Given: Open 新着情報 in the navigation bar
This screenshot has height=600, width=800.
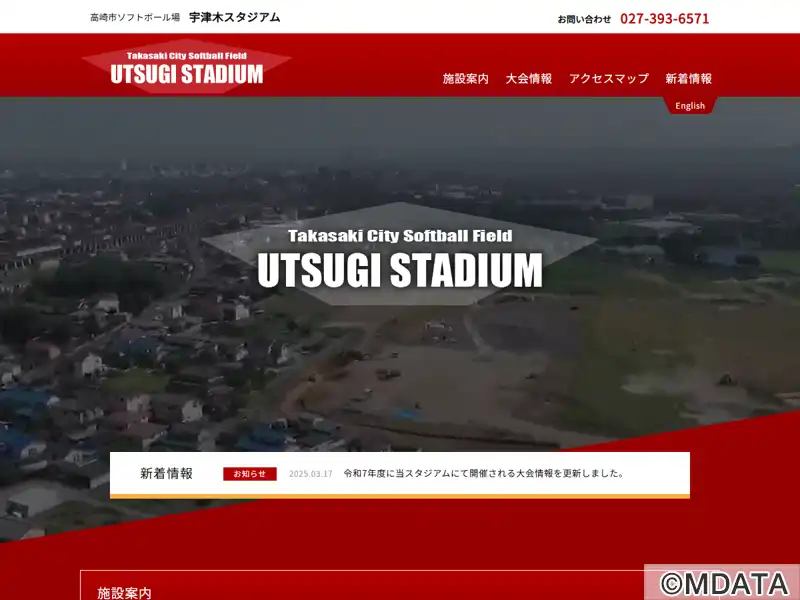Looking at the screenshot, I should click(x=688, y=79).
